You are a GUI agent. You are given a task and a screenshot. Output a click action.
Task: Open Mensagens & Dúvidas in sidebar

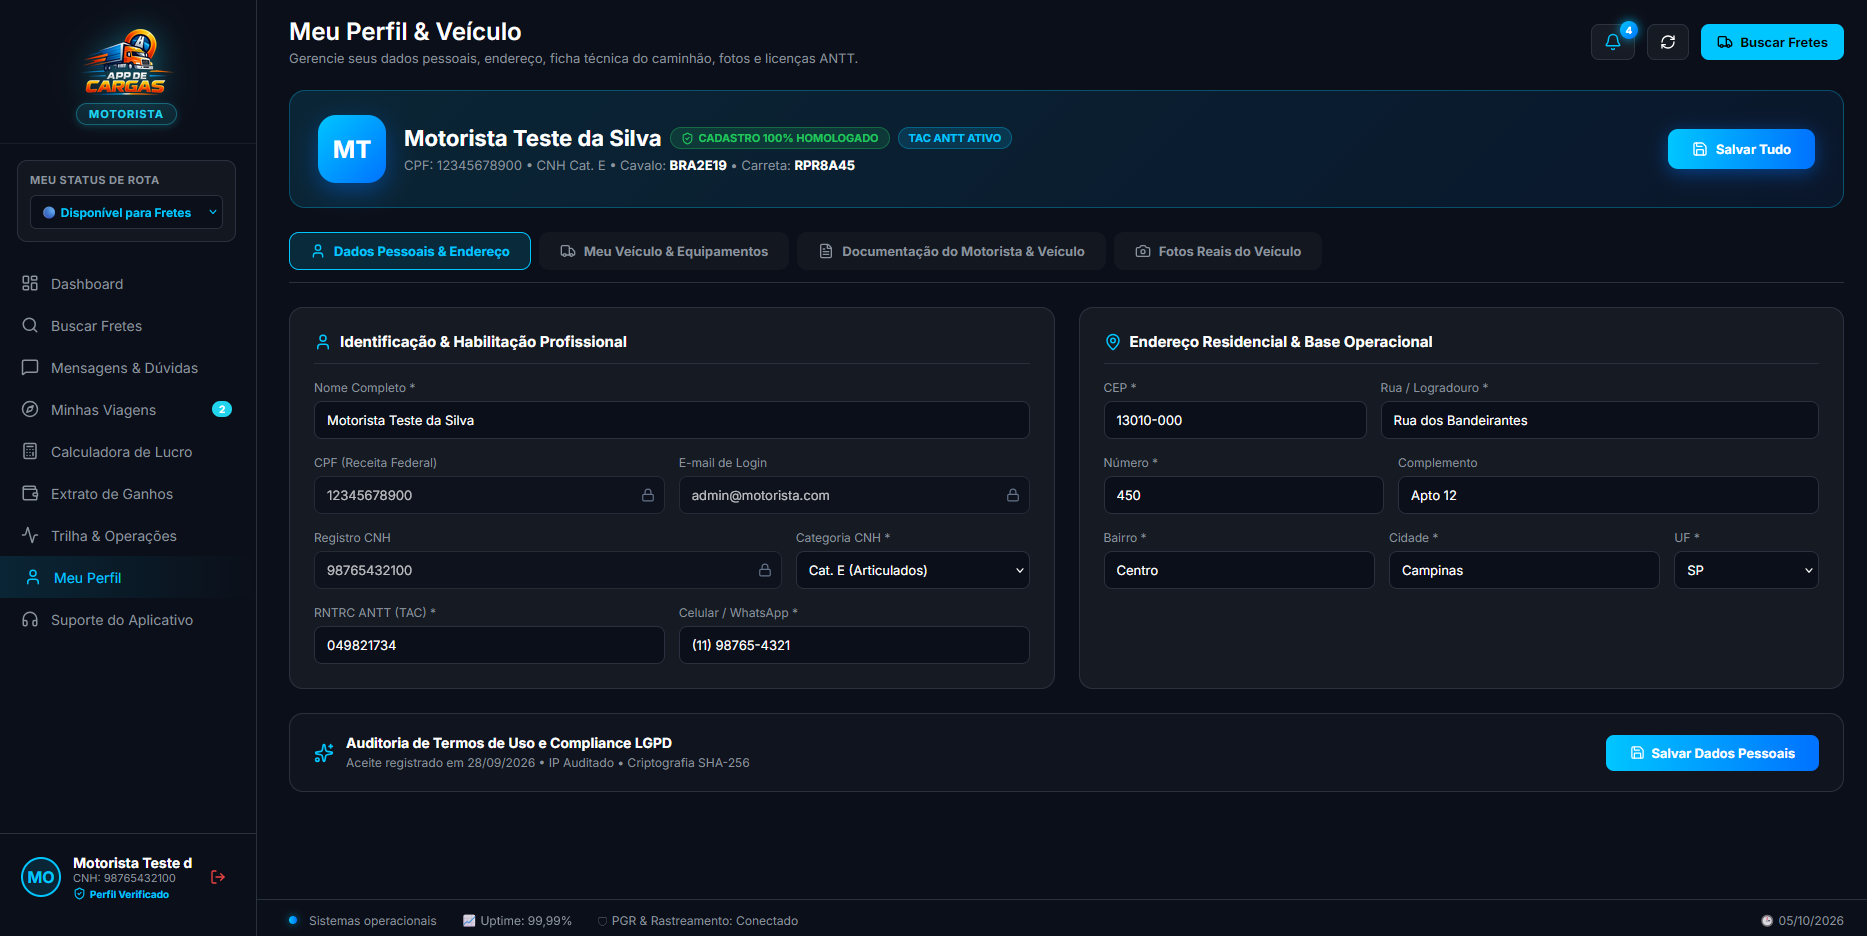(x=127, y=367)
